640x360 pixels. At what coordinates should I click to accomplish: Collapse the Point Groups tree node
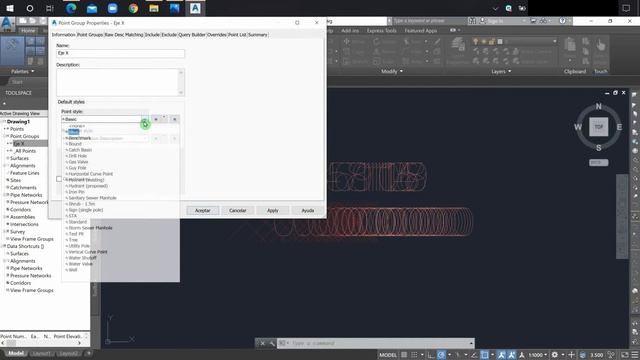(x=5, y=136)
